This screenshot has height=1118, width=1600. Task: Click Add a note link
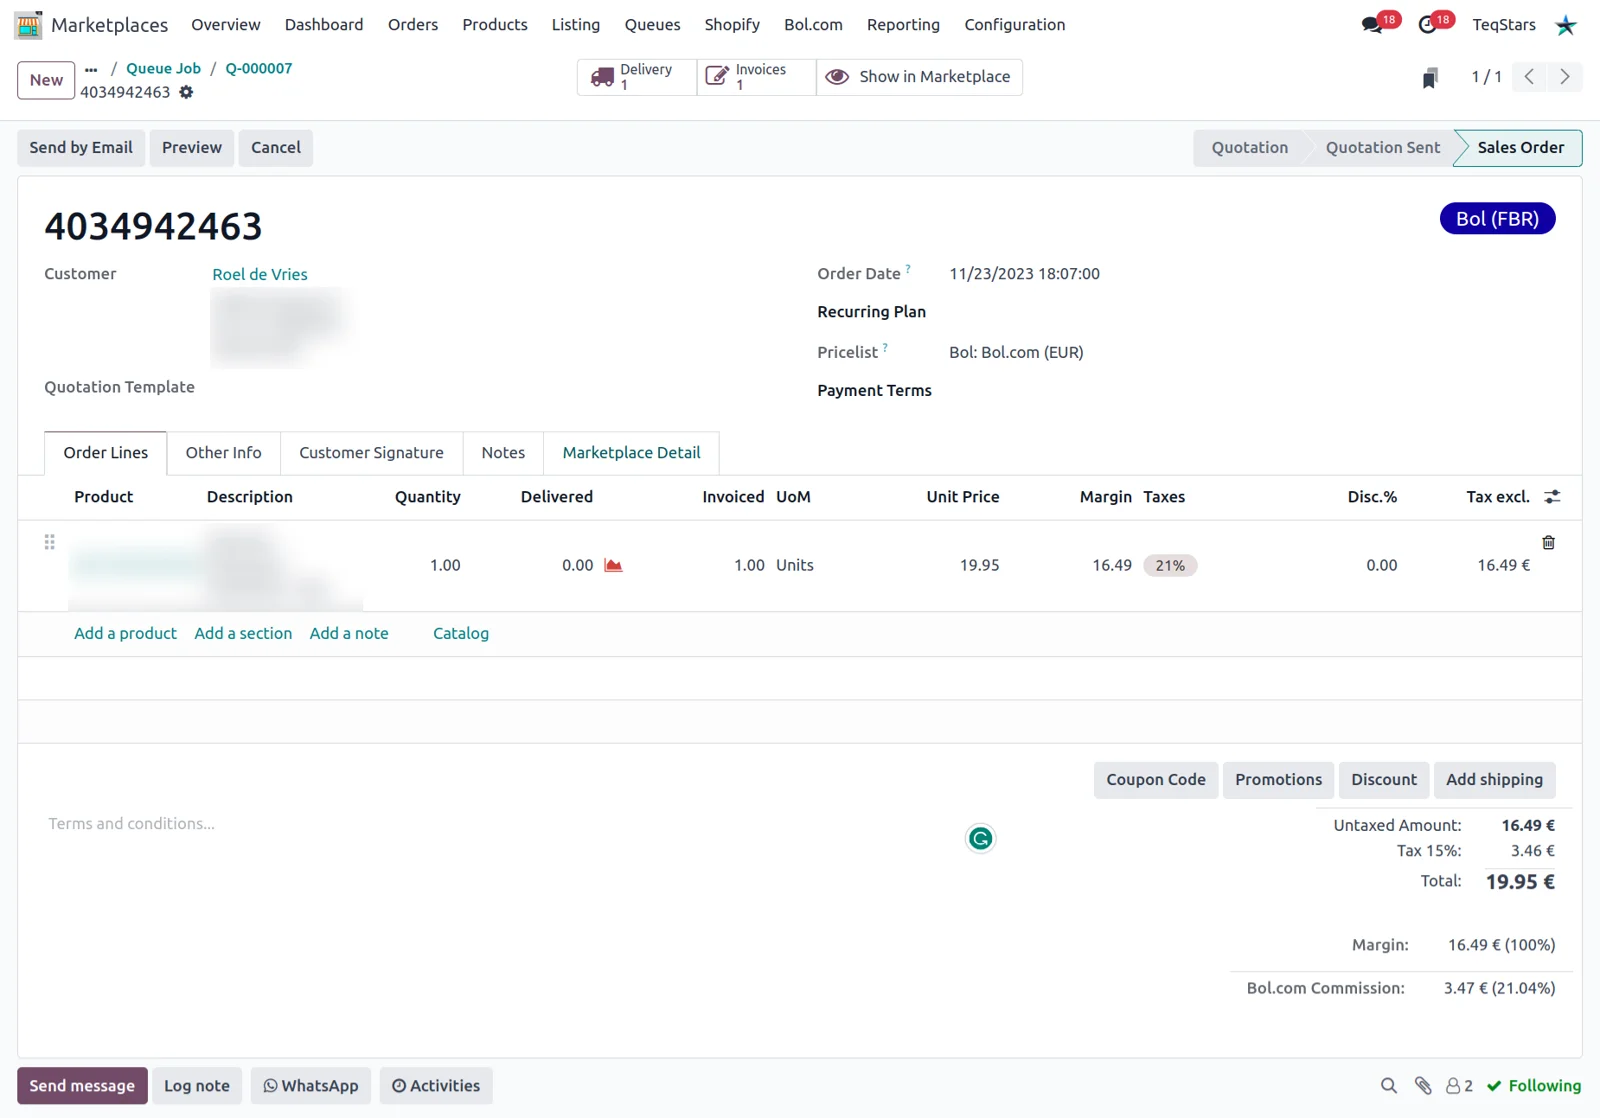tap(349, 634)
